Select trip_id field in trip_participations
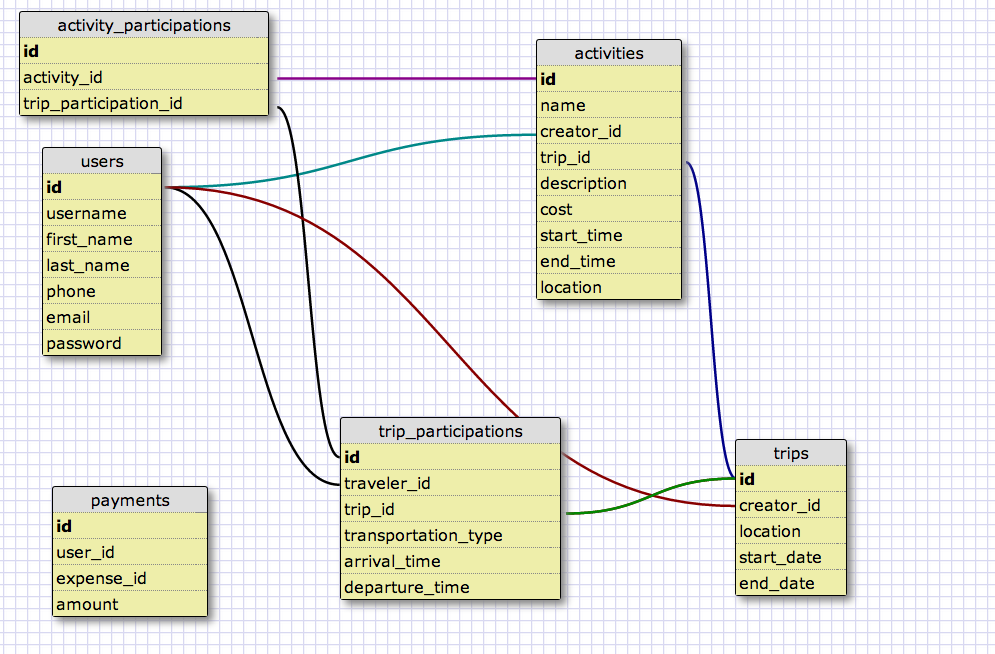 451,509
